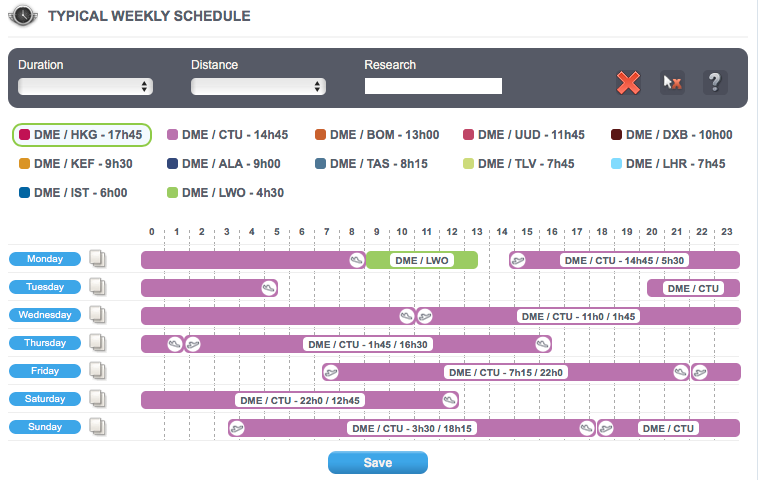Viewport: 758px width, 480px height.
Task: Select the DME / IST - 6h00 route
Action: coord(73,193)
